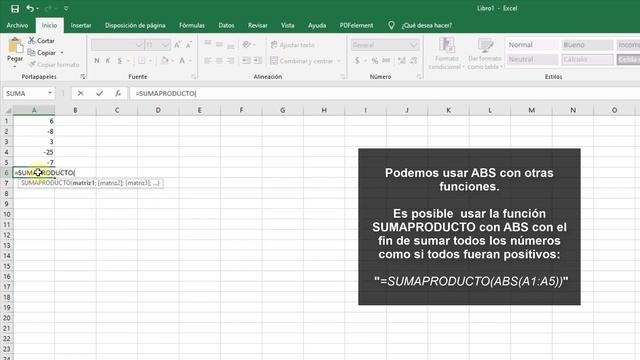This screenshot has height=360, width=640.
Task: Click Cortar in the clipboard group
Action: point(41,41)
